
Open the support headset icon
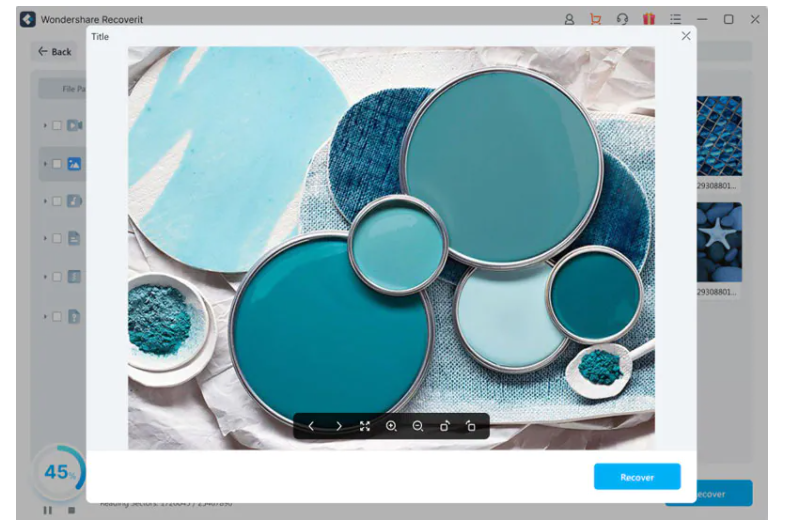pyautogui.click(x=622, y=19)
